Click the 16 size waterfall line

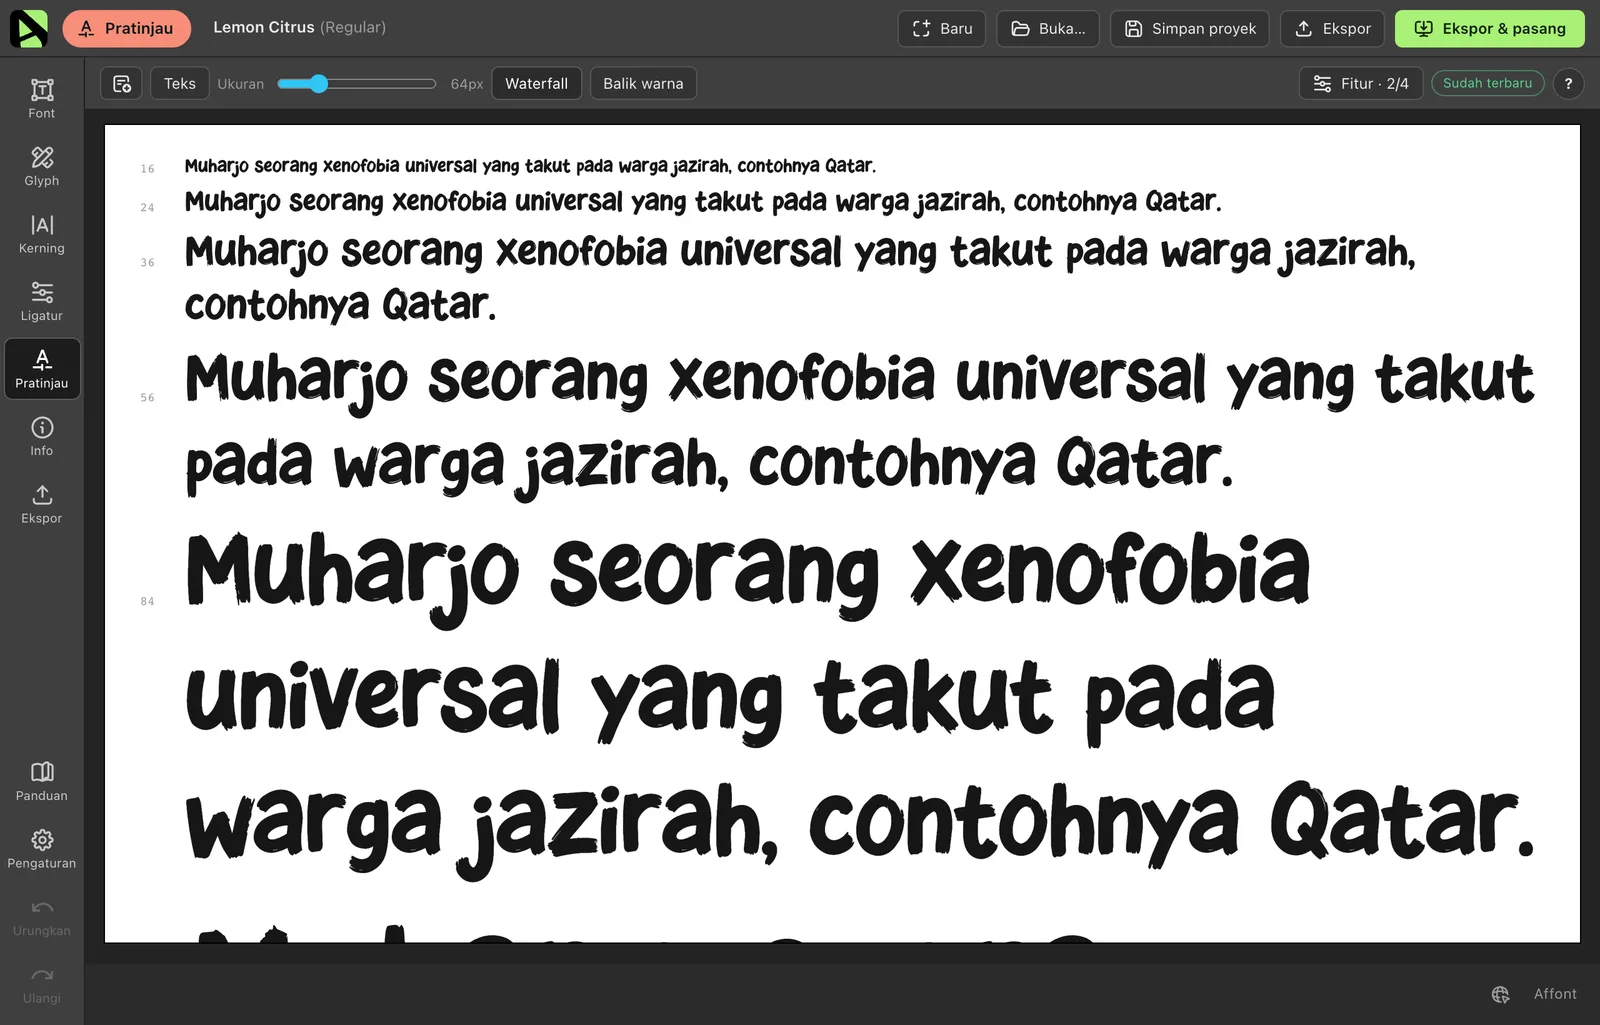click(x=530, y=166)
